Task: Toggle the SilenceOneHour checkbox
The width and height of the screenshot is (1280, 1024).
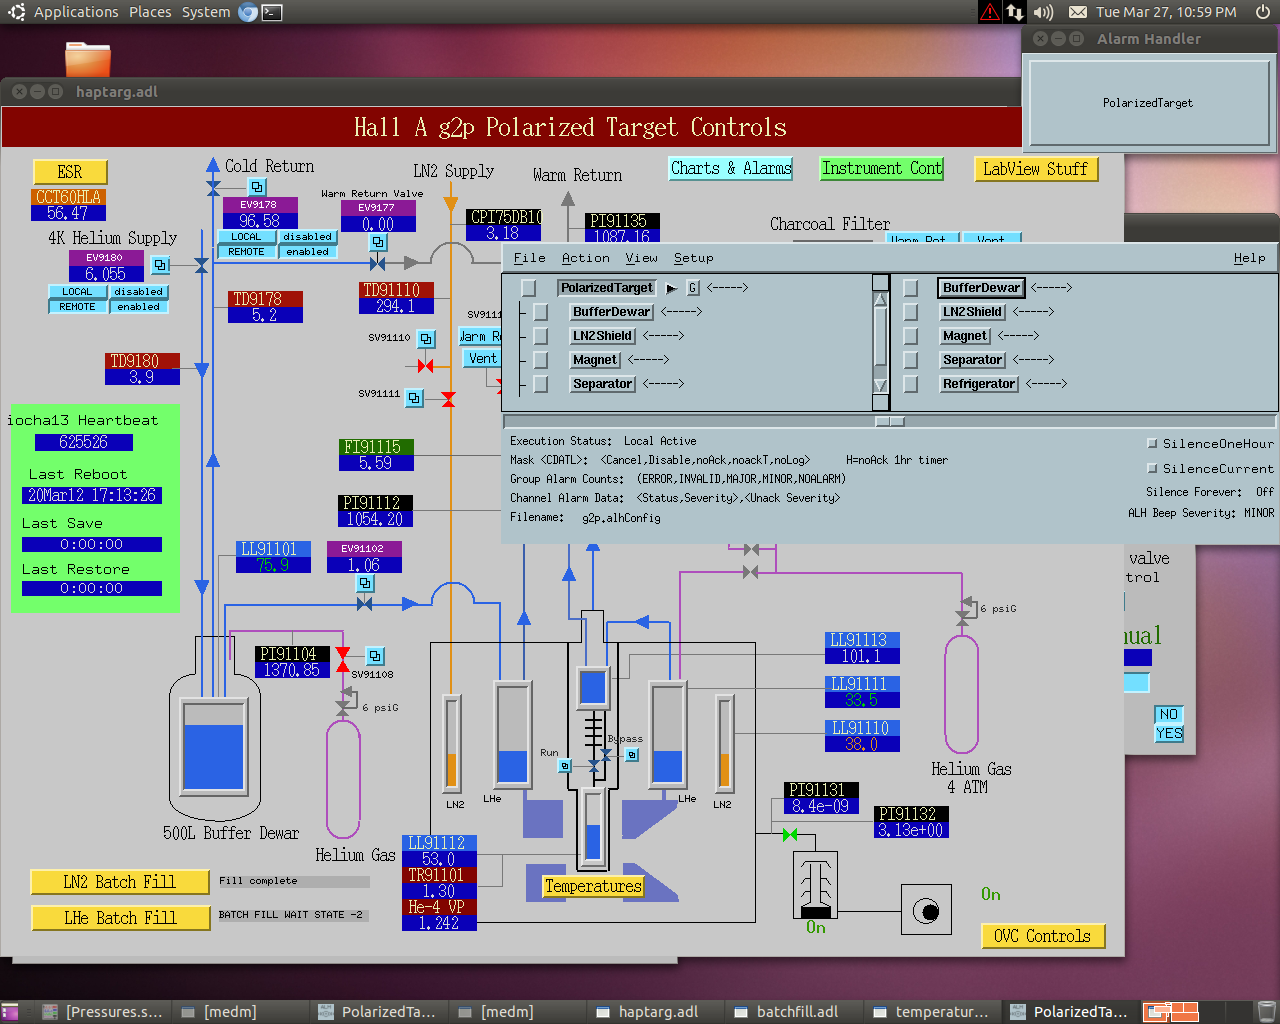Action: coord(1152,443)
